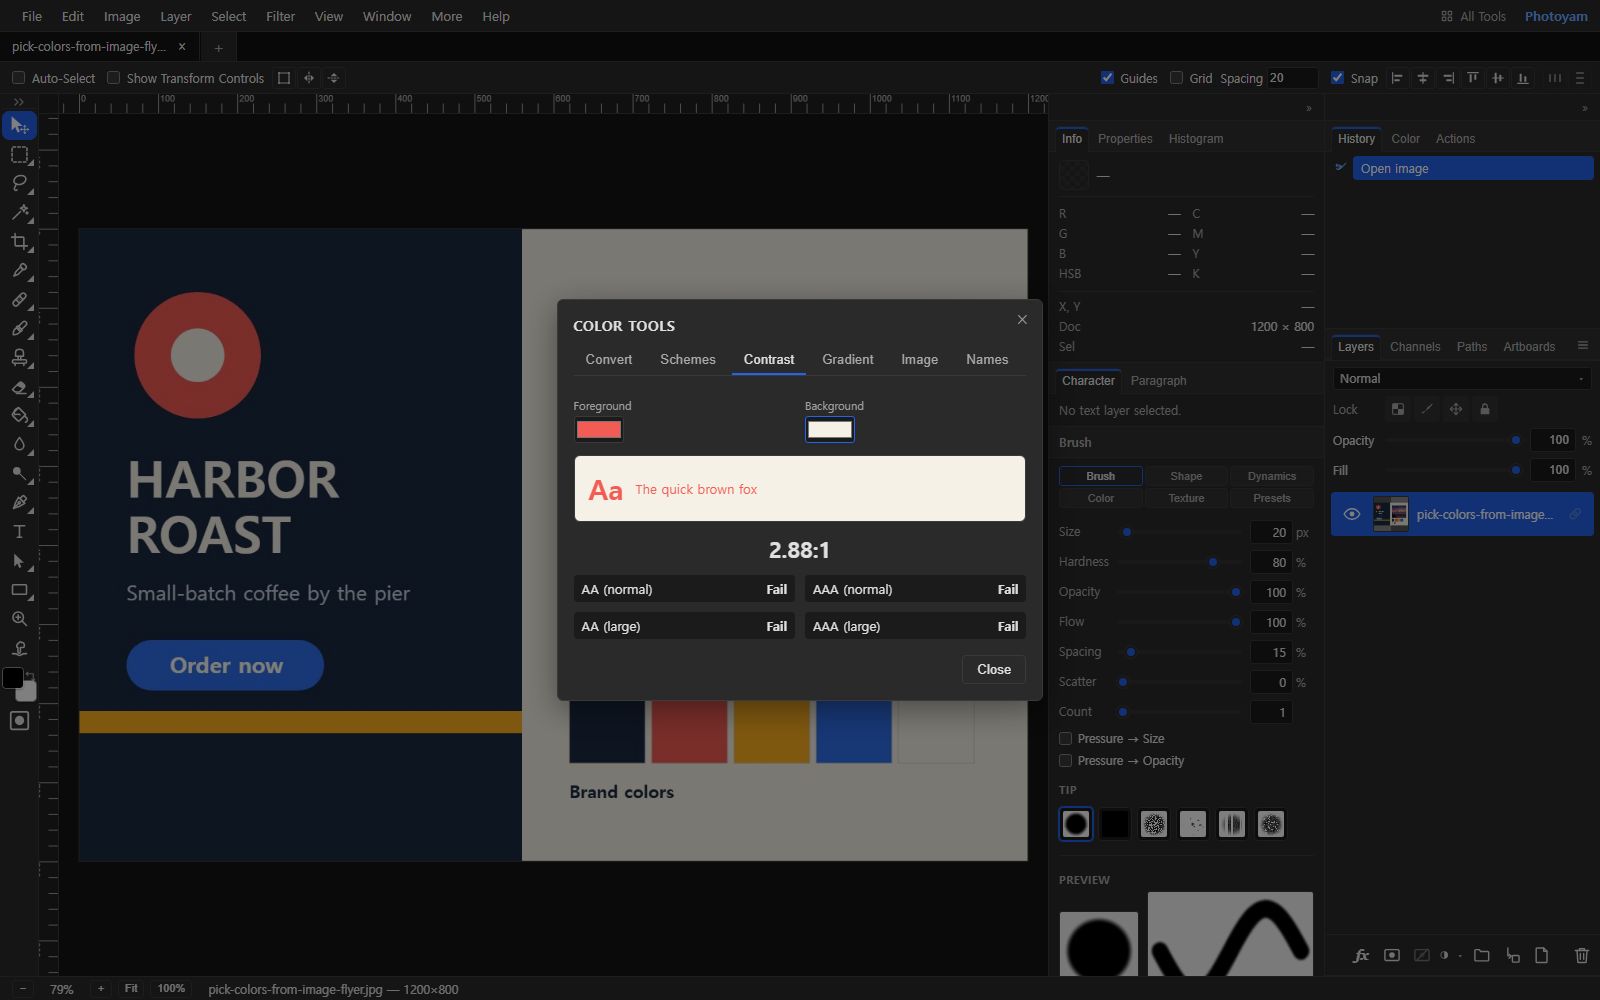This screenshot has height=1000, width=1600.
Task: Hide the pick-colors-from-image layer via eye icon
Action: 1351,514
